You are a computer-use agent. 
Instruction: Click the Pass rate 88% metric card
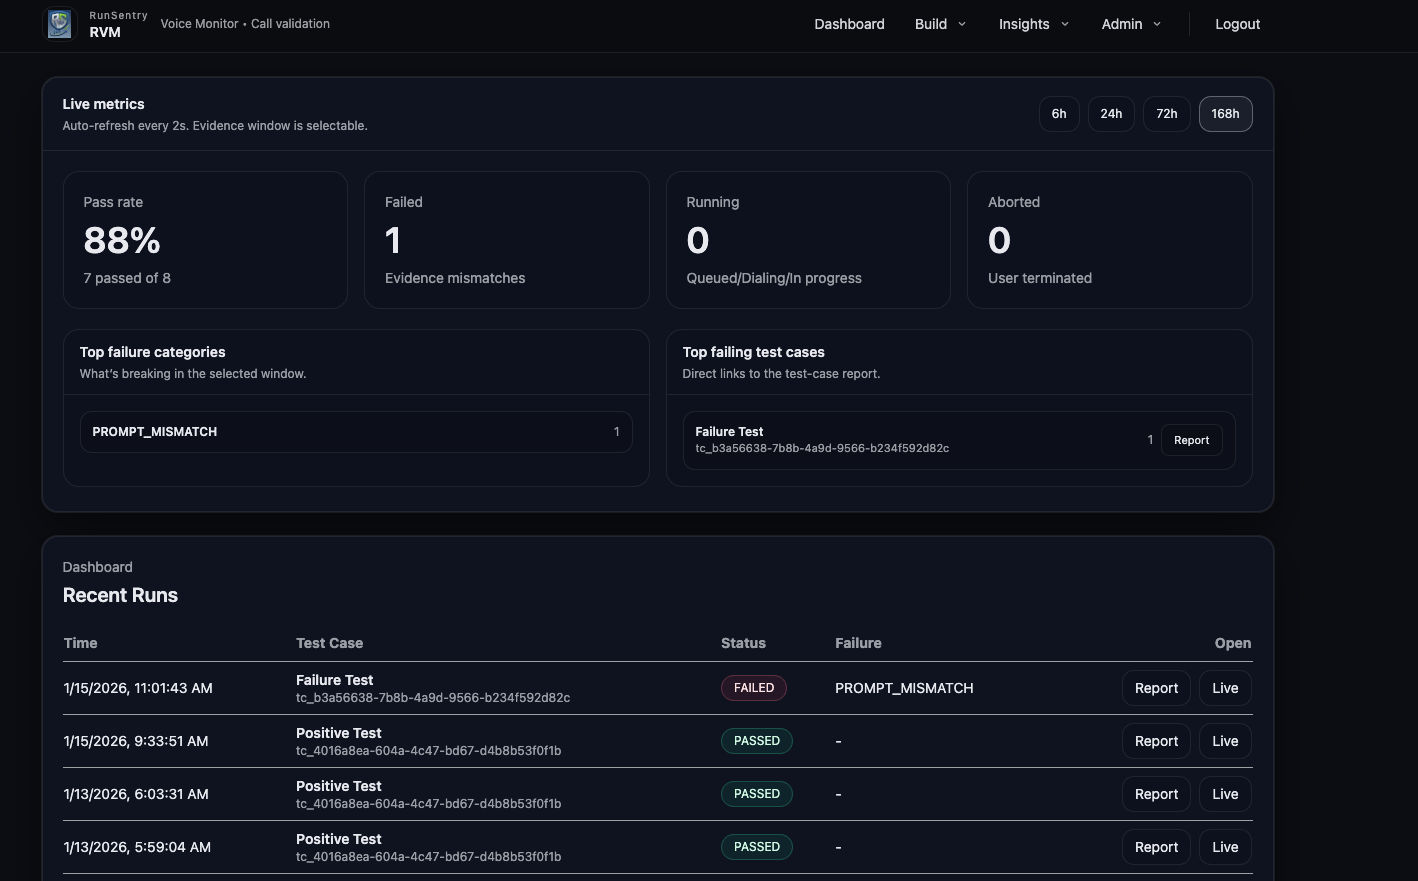pos(205,239)
